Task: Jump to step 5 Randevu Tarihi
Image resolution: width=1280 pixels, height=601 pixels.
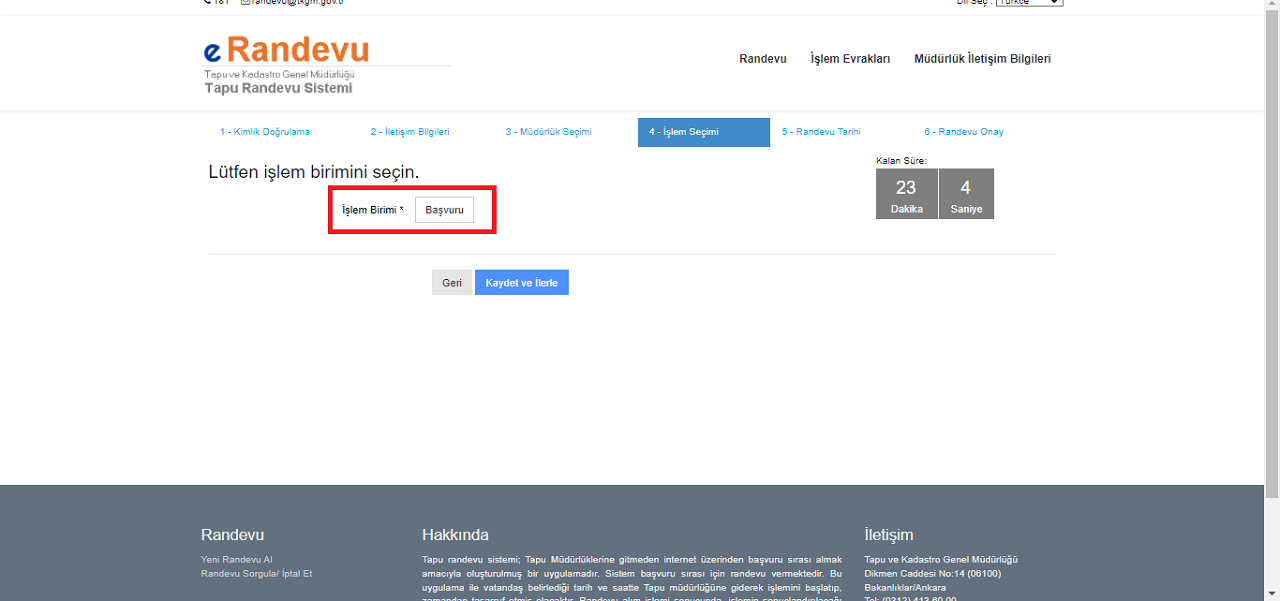Action: [x=821, y=132]
